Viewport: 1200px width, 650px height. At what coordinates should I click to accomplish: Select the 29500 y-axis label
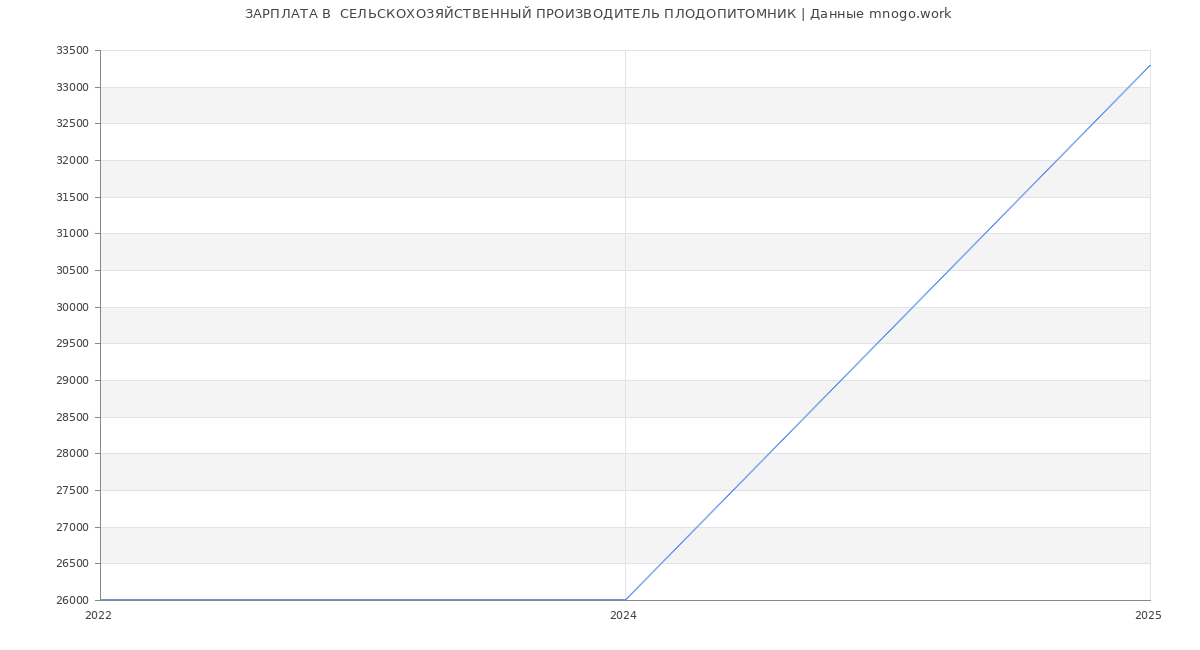pos(72,344)
